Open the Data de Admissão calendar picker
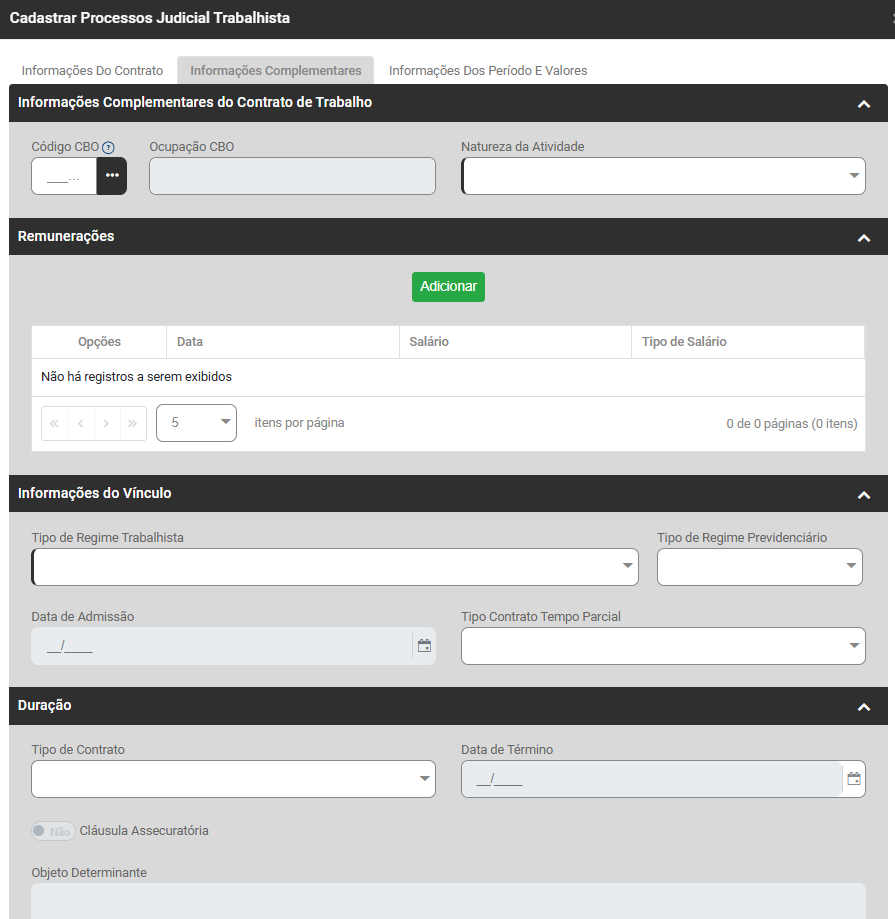This screenshot has width=895, height=919. [x=424, y=646]
